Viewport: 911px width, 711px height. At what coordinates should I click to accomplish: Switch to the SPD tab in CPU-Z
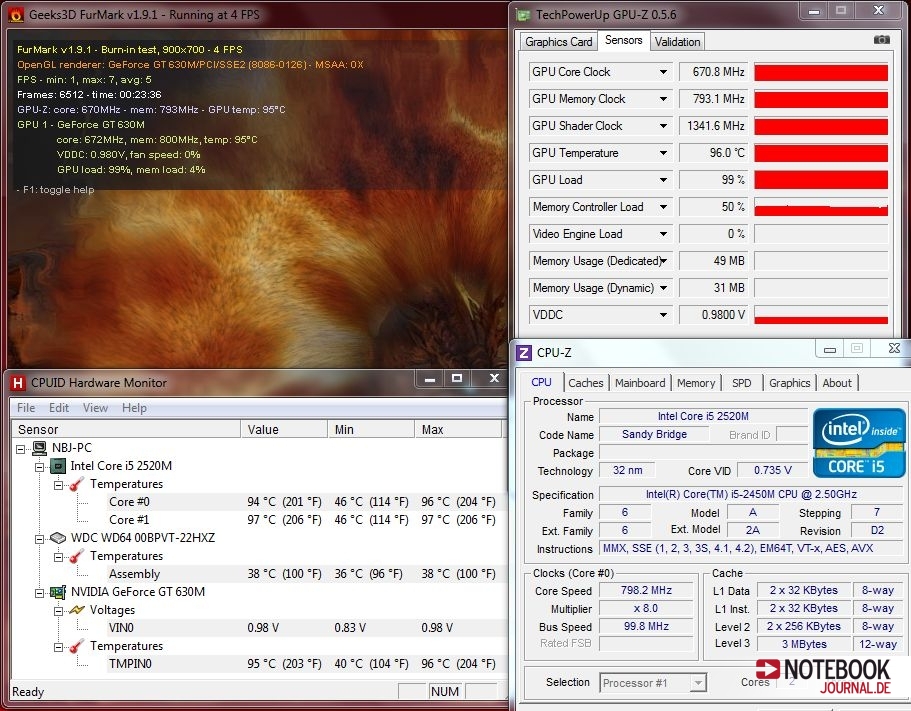coord(742,383)
